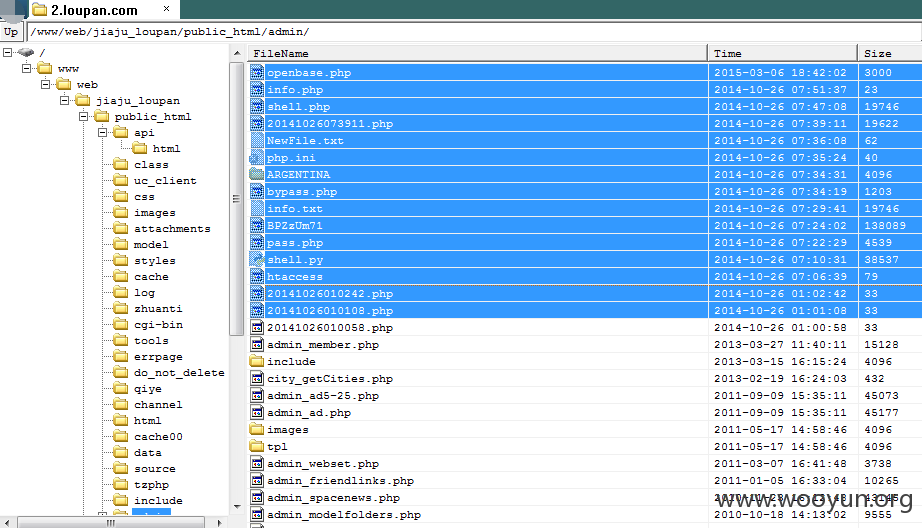Click the tree scroll up arrow

(x=237, y=54)
